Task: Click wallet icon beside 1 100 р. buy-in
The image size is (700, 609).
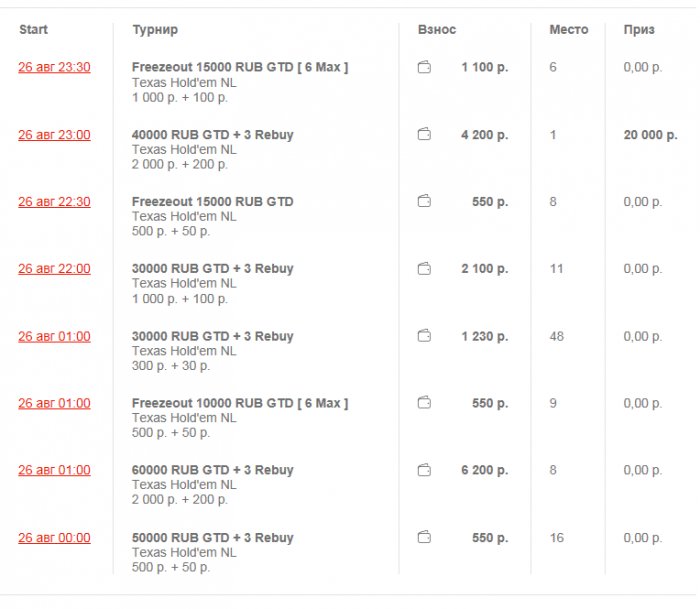Action: coord(424,68)
